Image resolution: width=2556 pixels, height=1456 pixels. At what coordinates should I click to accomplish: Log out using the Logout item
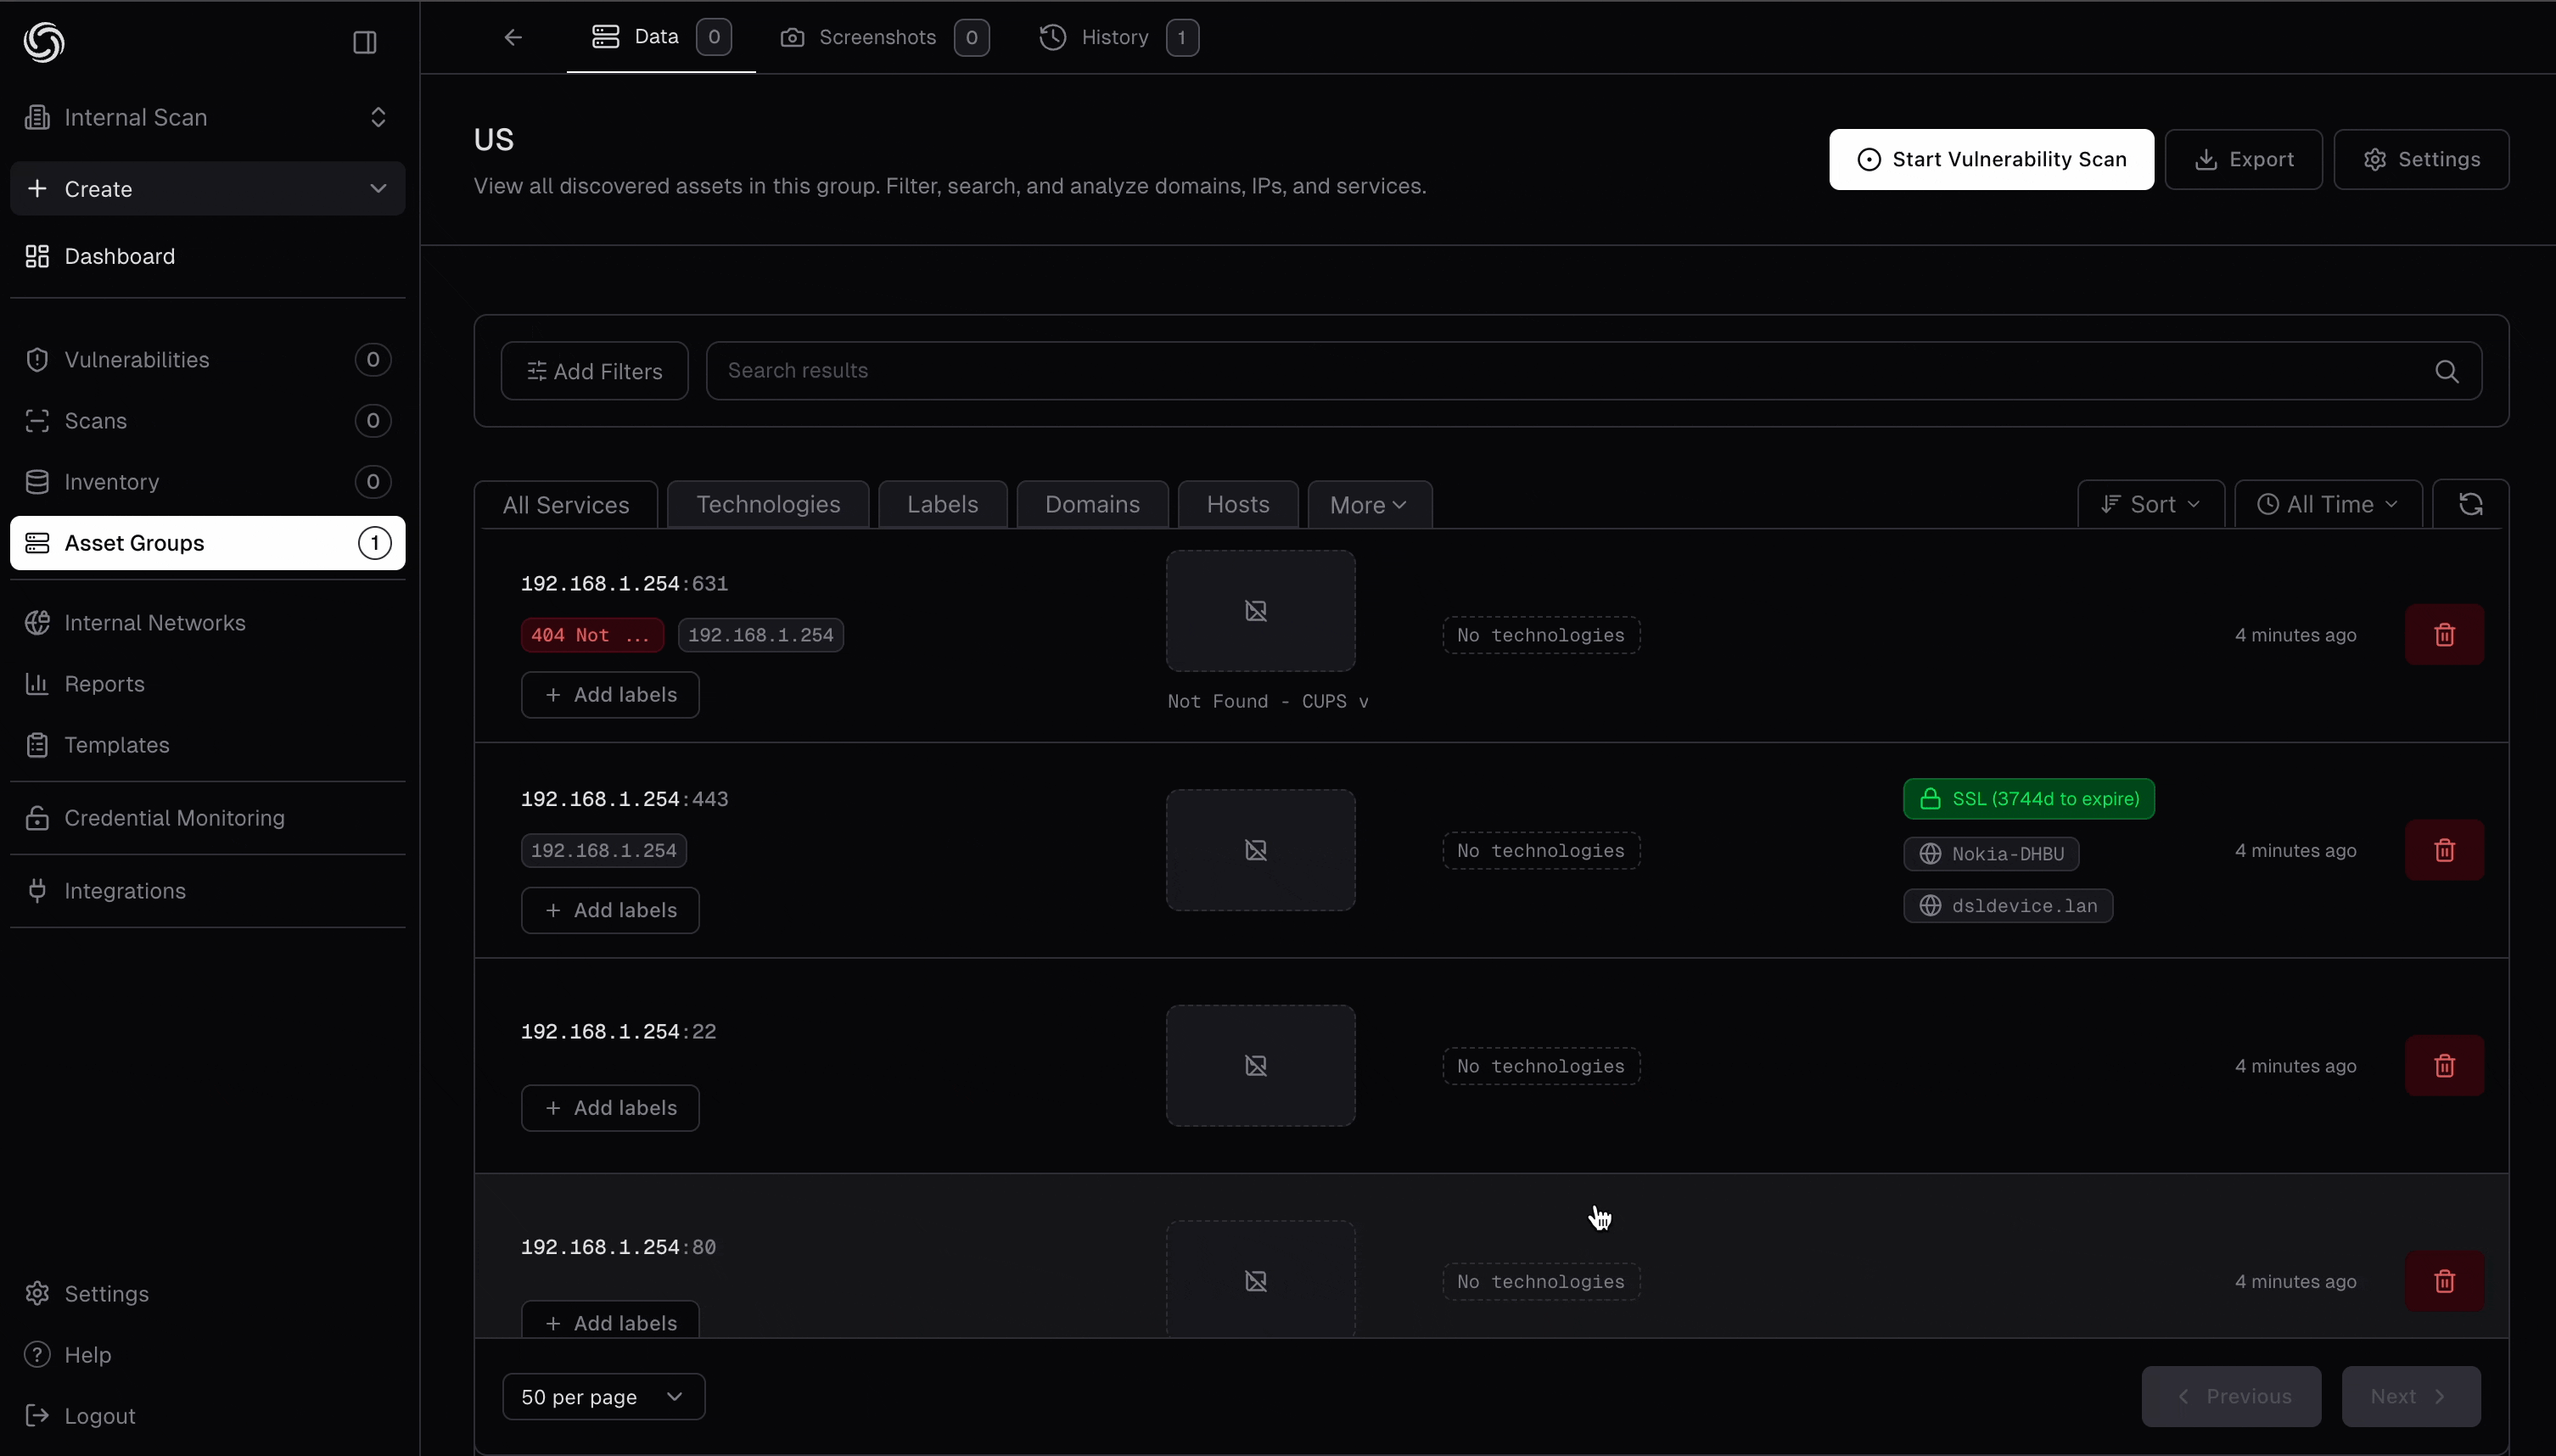(207, 1416)
